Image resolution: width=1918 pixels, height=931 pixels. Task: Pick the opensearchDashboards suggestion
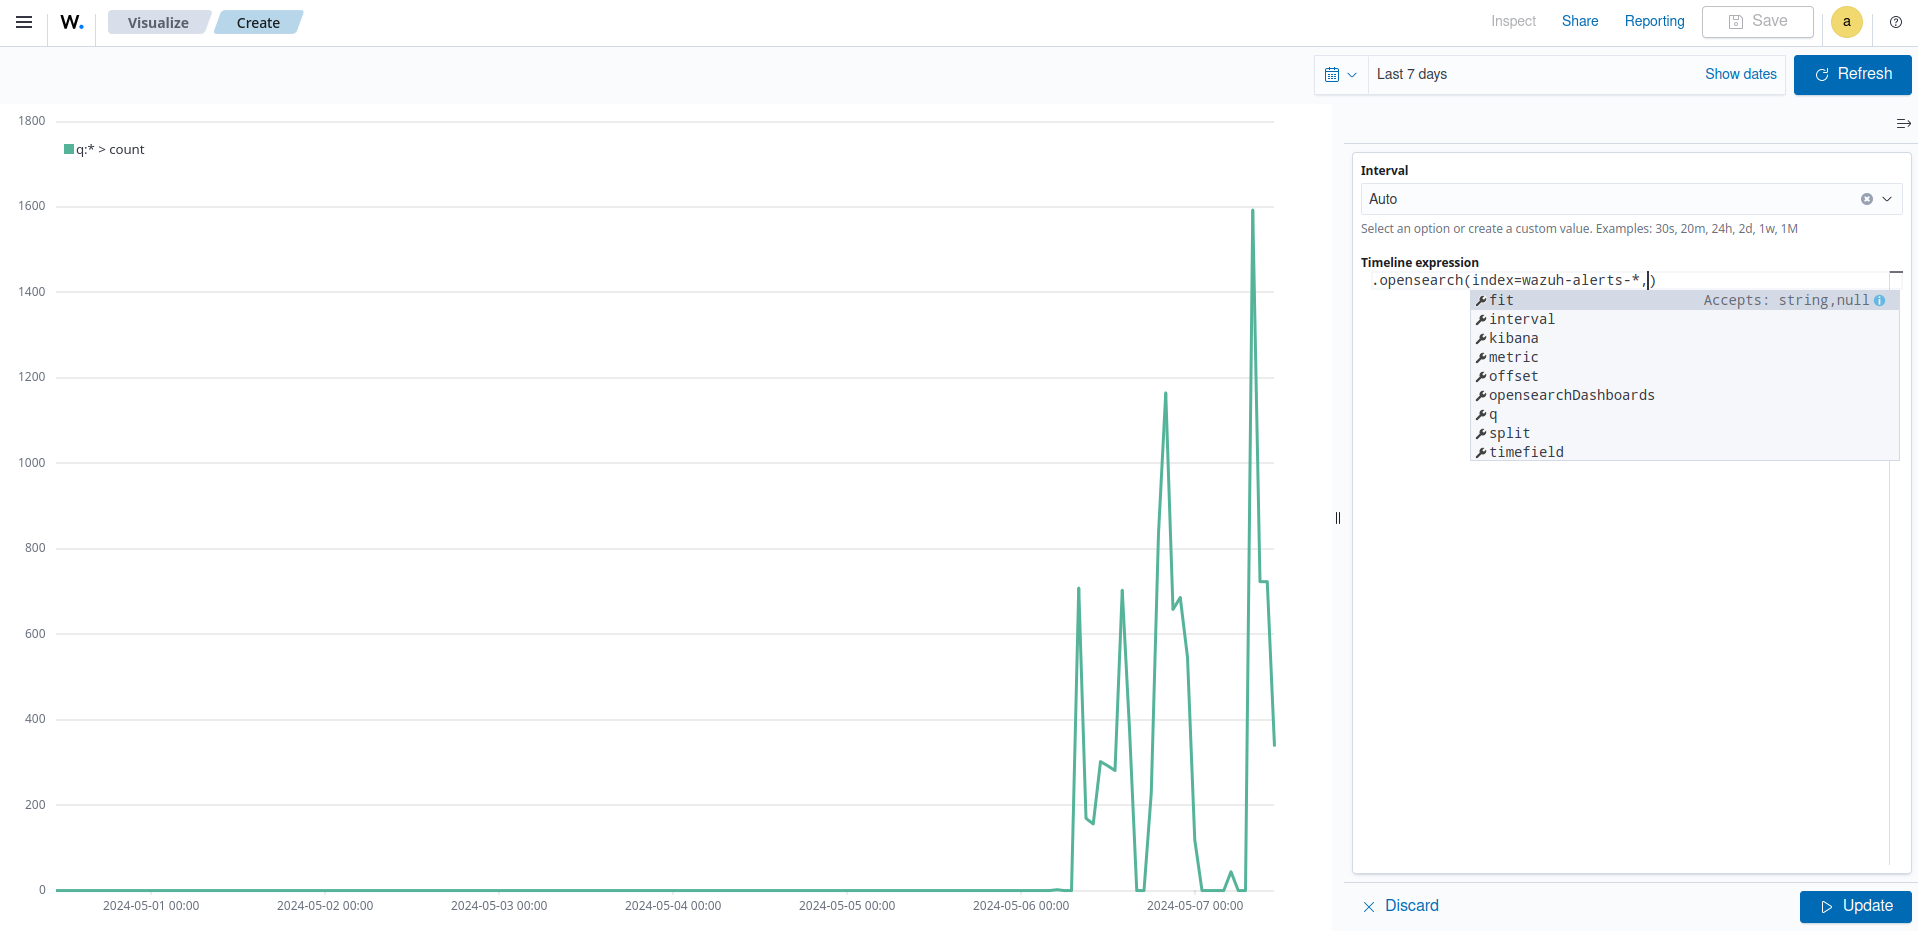click(1684, 395)
